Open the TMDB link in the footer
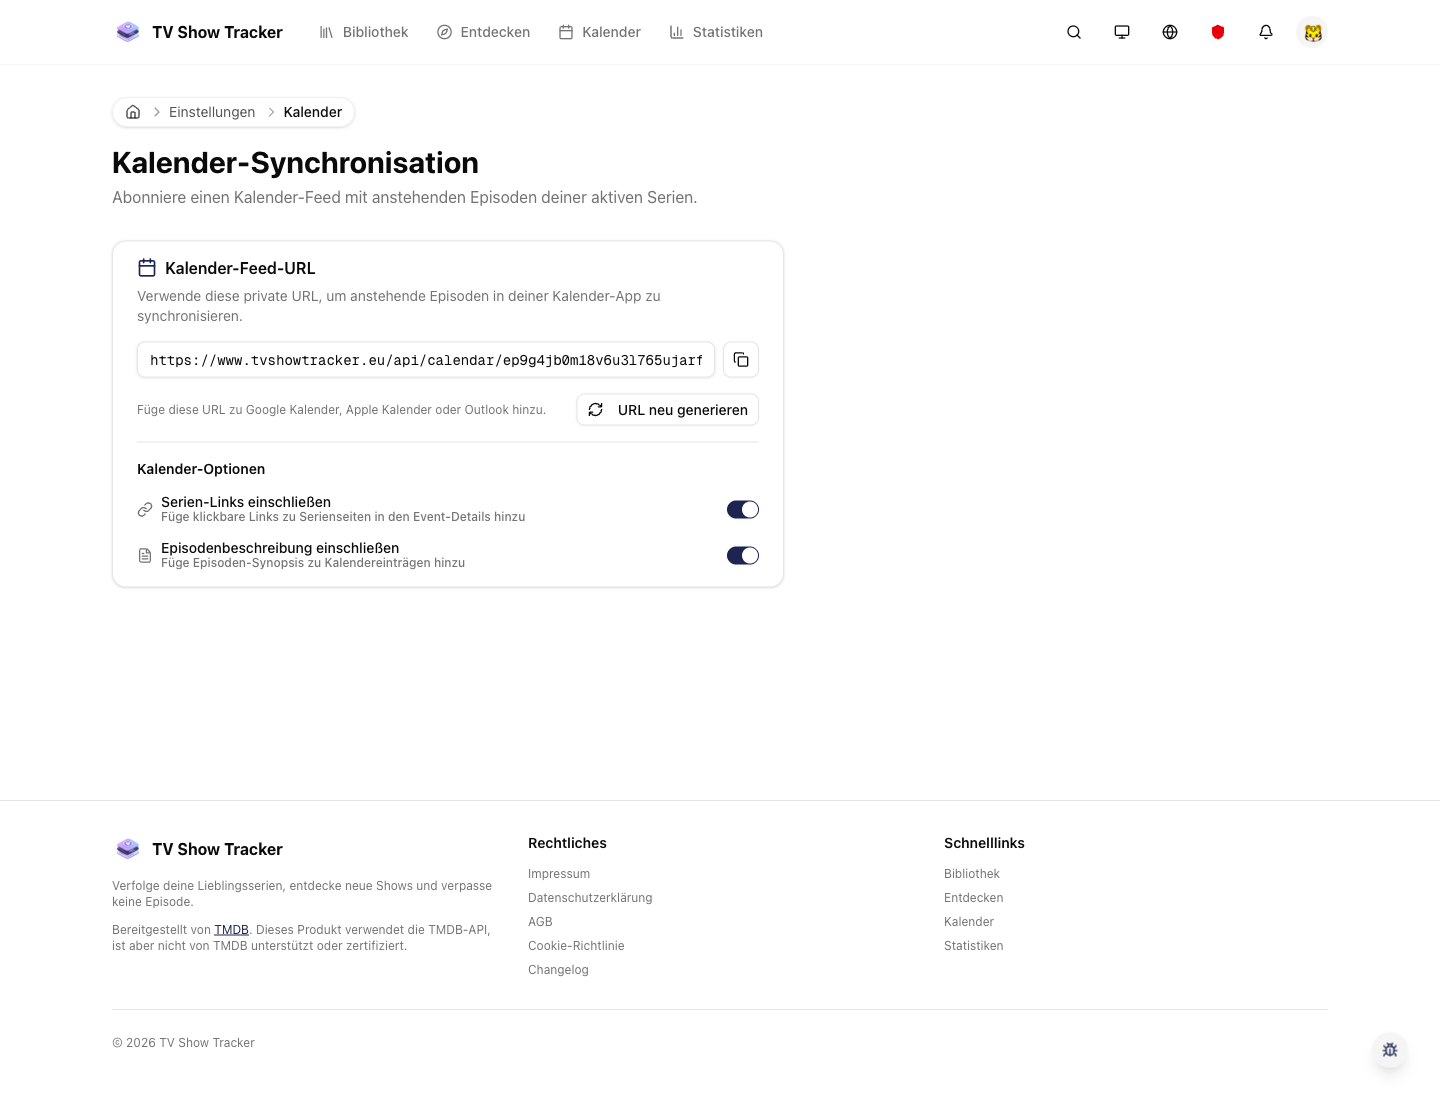The width and height of the screenshot is (1440, 1100). click(231, 929)
